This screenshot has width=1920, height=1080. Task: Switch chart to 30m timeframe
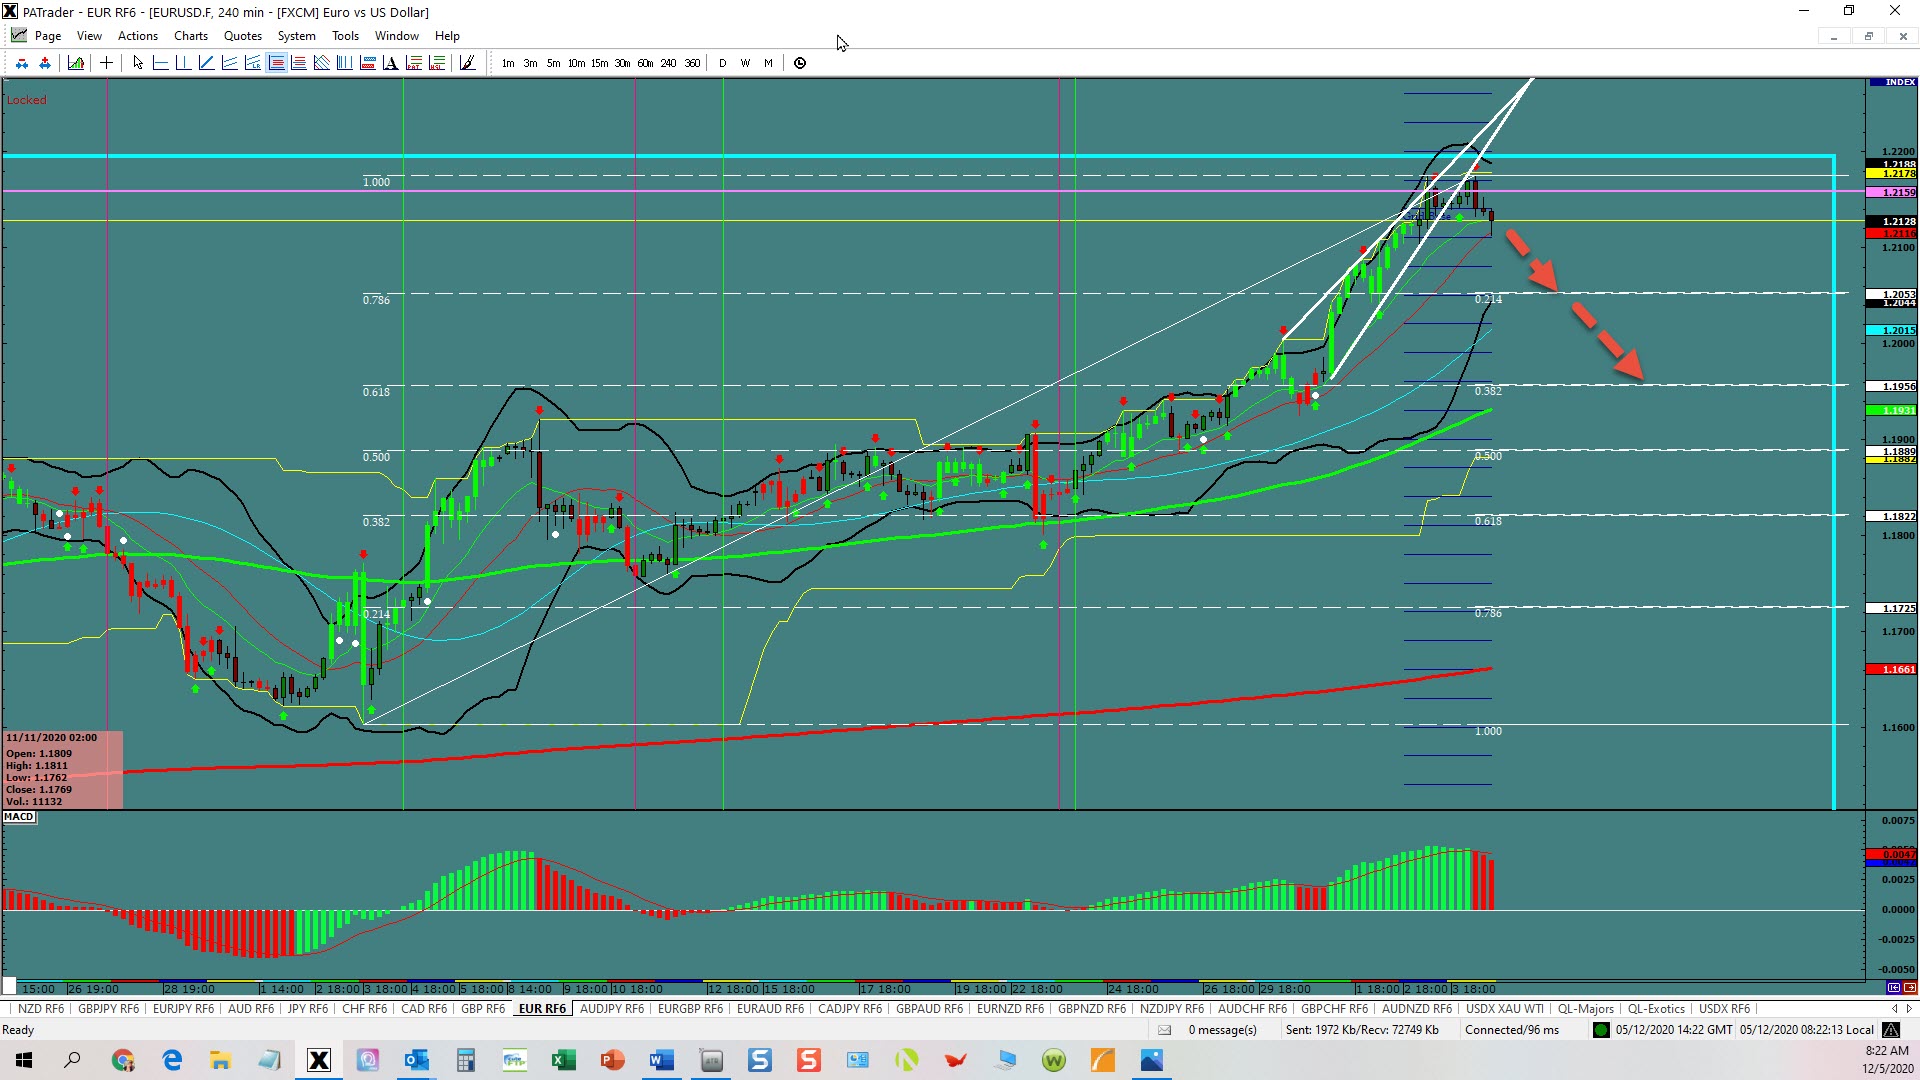coord(622,63)
